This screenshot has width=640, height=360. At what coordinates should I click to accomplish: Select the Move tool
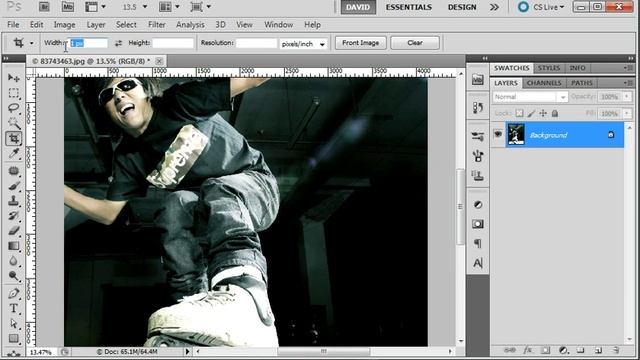pos(13,78)
